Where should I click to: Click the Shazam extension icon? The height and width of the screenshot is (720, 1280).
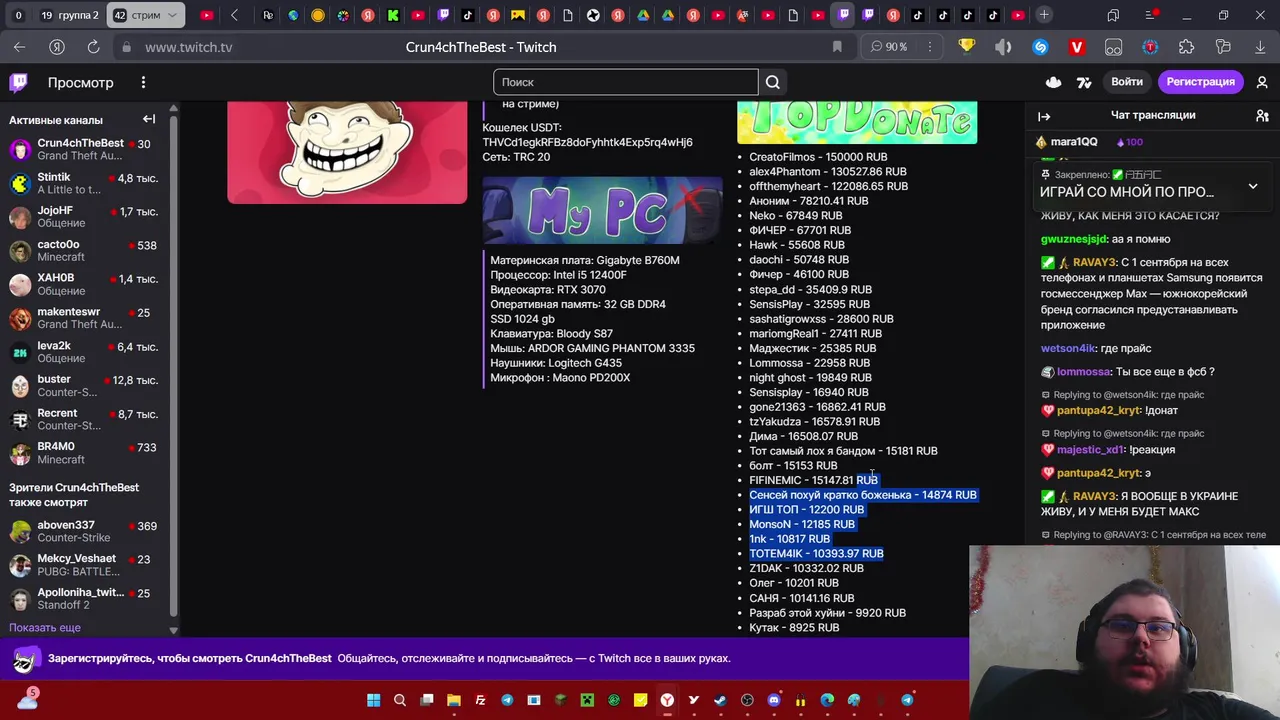pos(1040,47)
